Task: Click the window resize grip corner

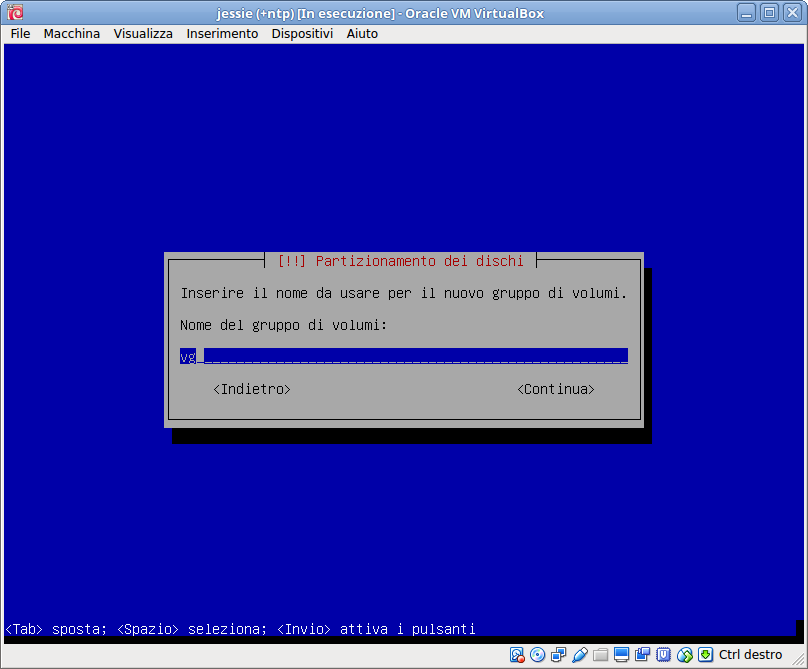Action: 799,660
